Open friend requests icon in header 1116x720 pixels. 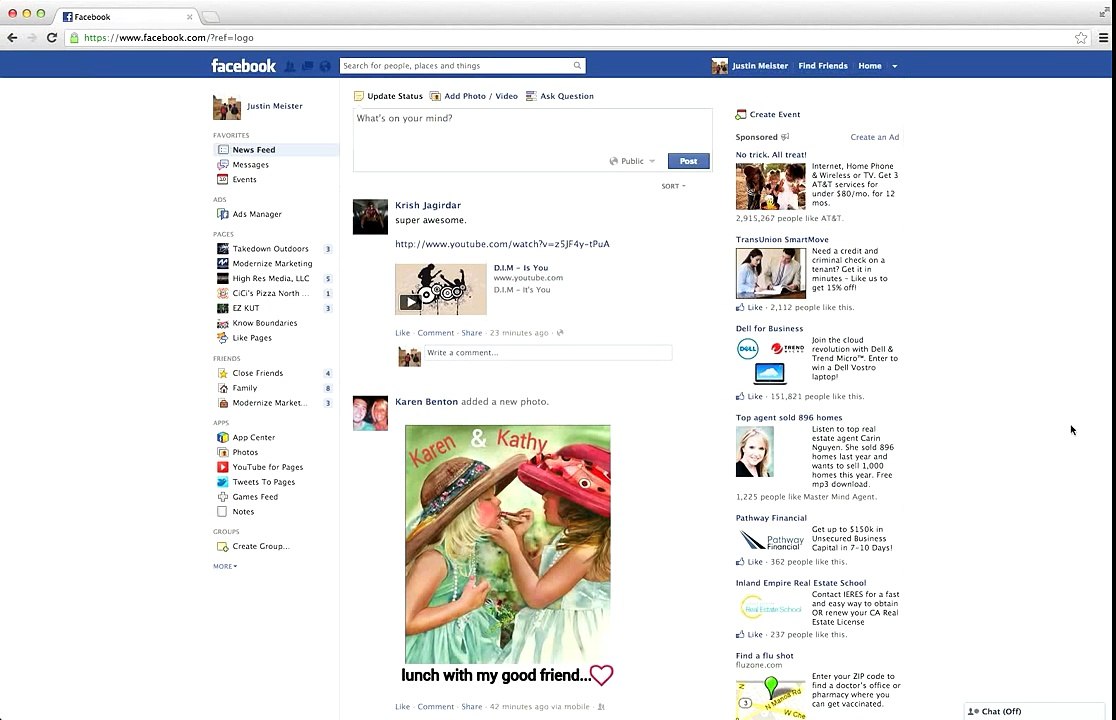point(290,66)
